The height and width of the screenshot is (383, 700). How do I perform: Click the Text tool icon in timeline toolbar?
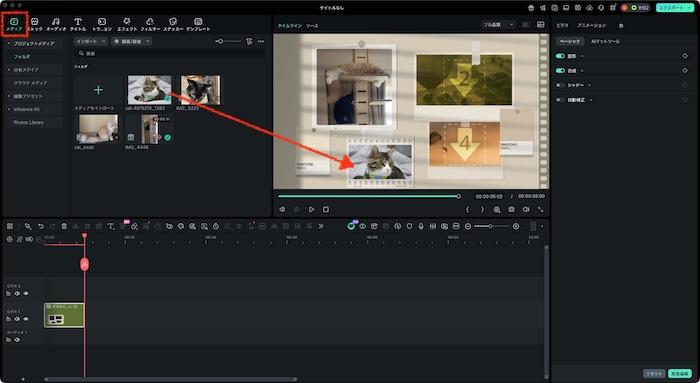pyautogui.click(x=111, y=227)
